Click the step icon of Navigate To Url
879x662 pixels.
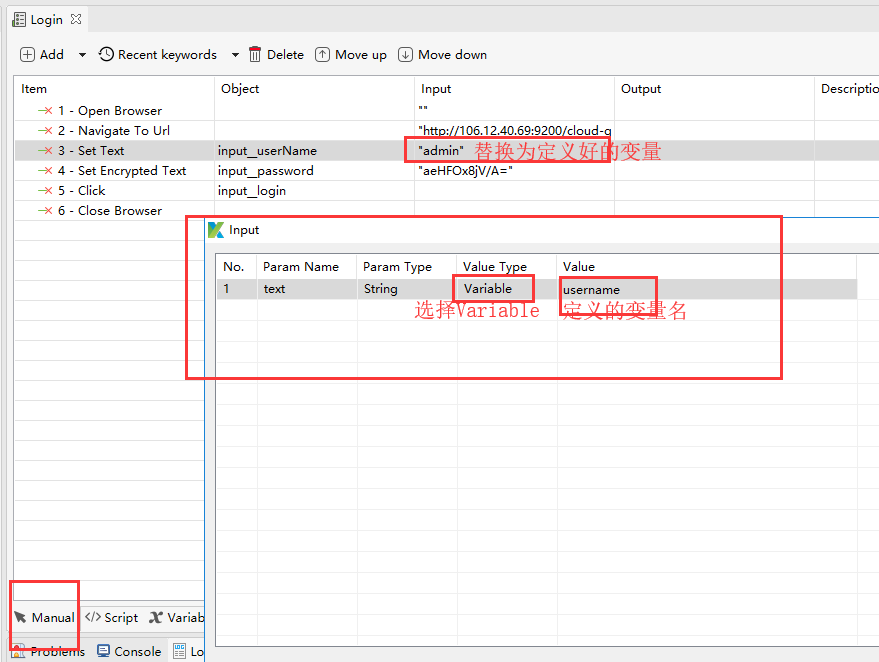coord(45,131)
